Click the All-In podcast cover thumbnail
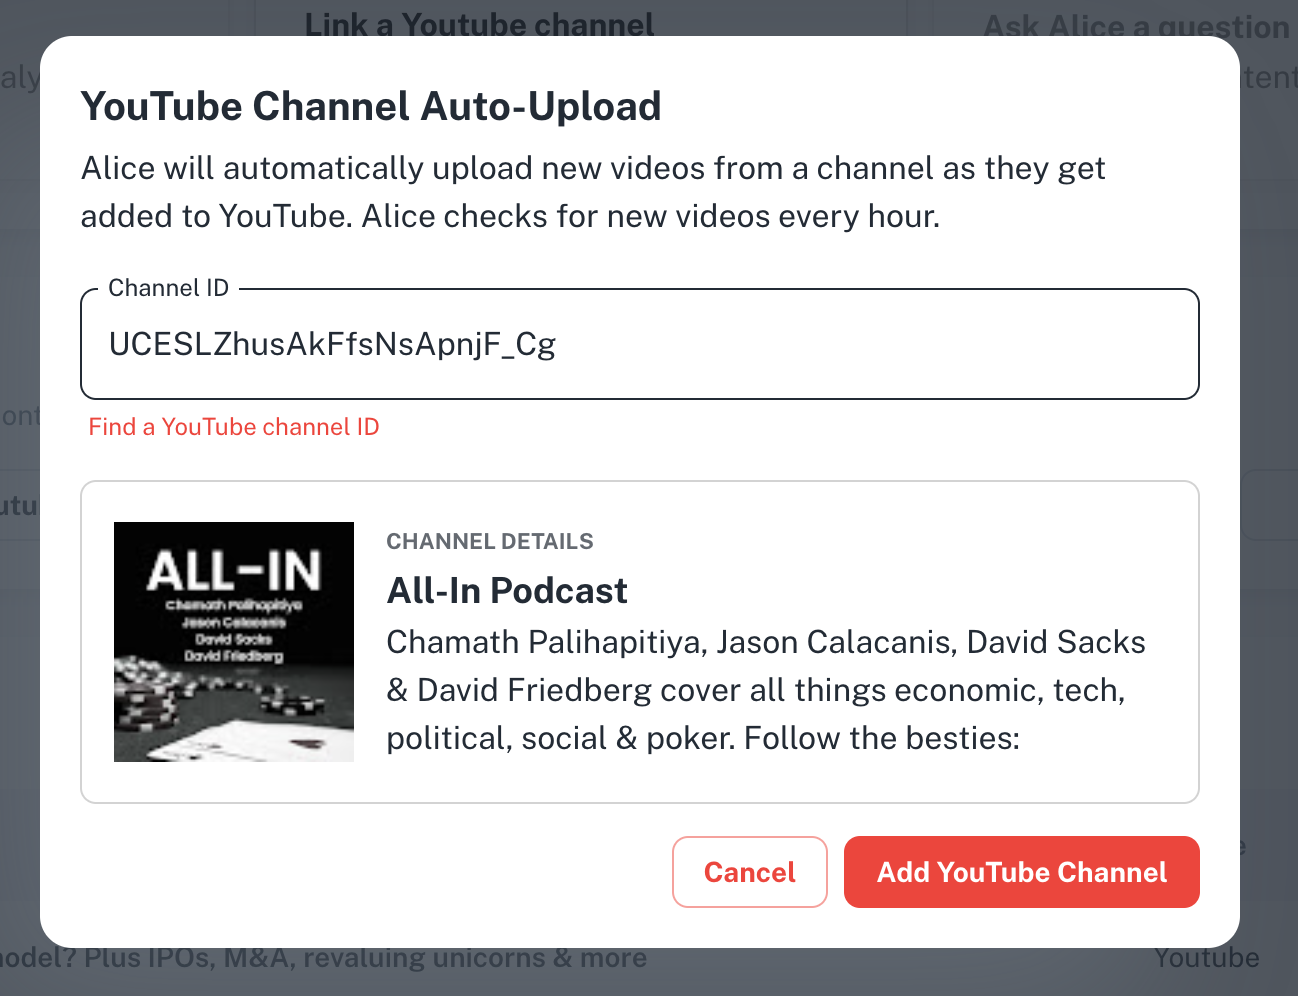Viewport: 1298px width, 996px height. click(234, 642)
